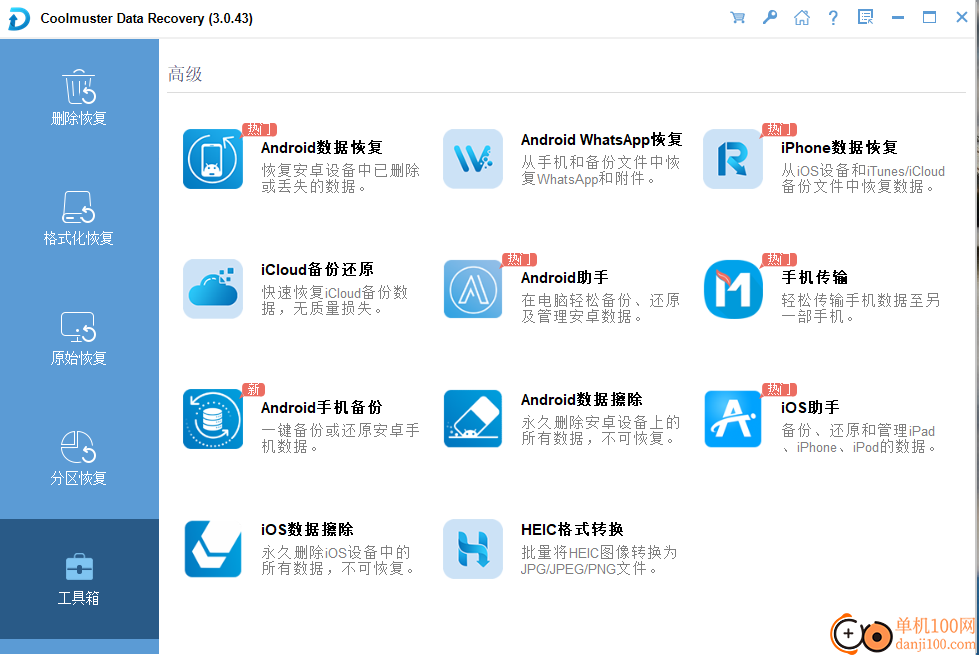
Task: Click the 高级 section heading
Action: click(185, 74)
